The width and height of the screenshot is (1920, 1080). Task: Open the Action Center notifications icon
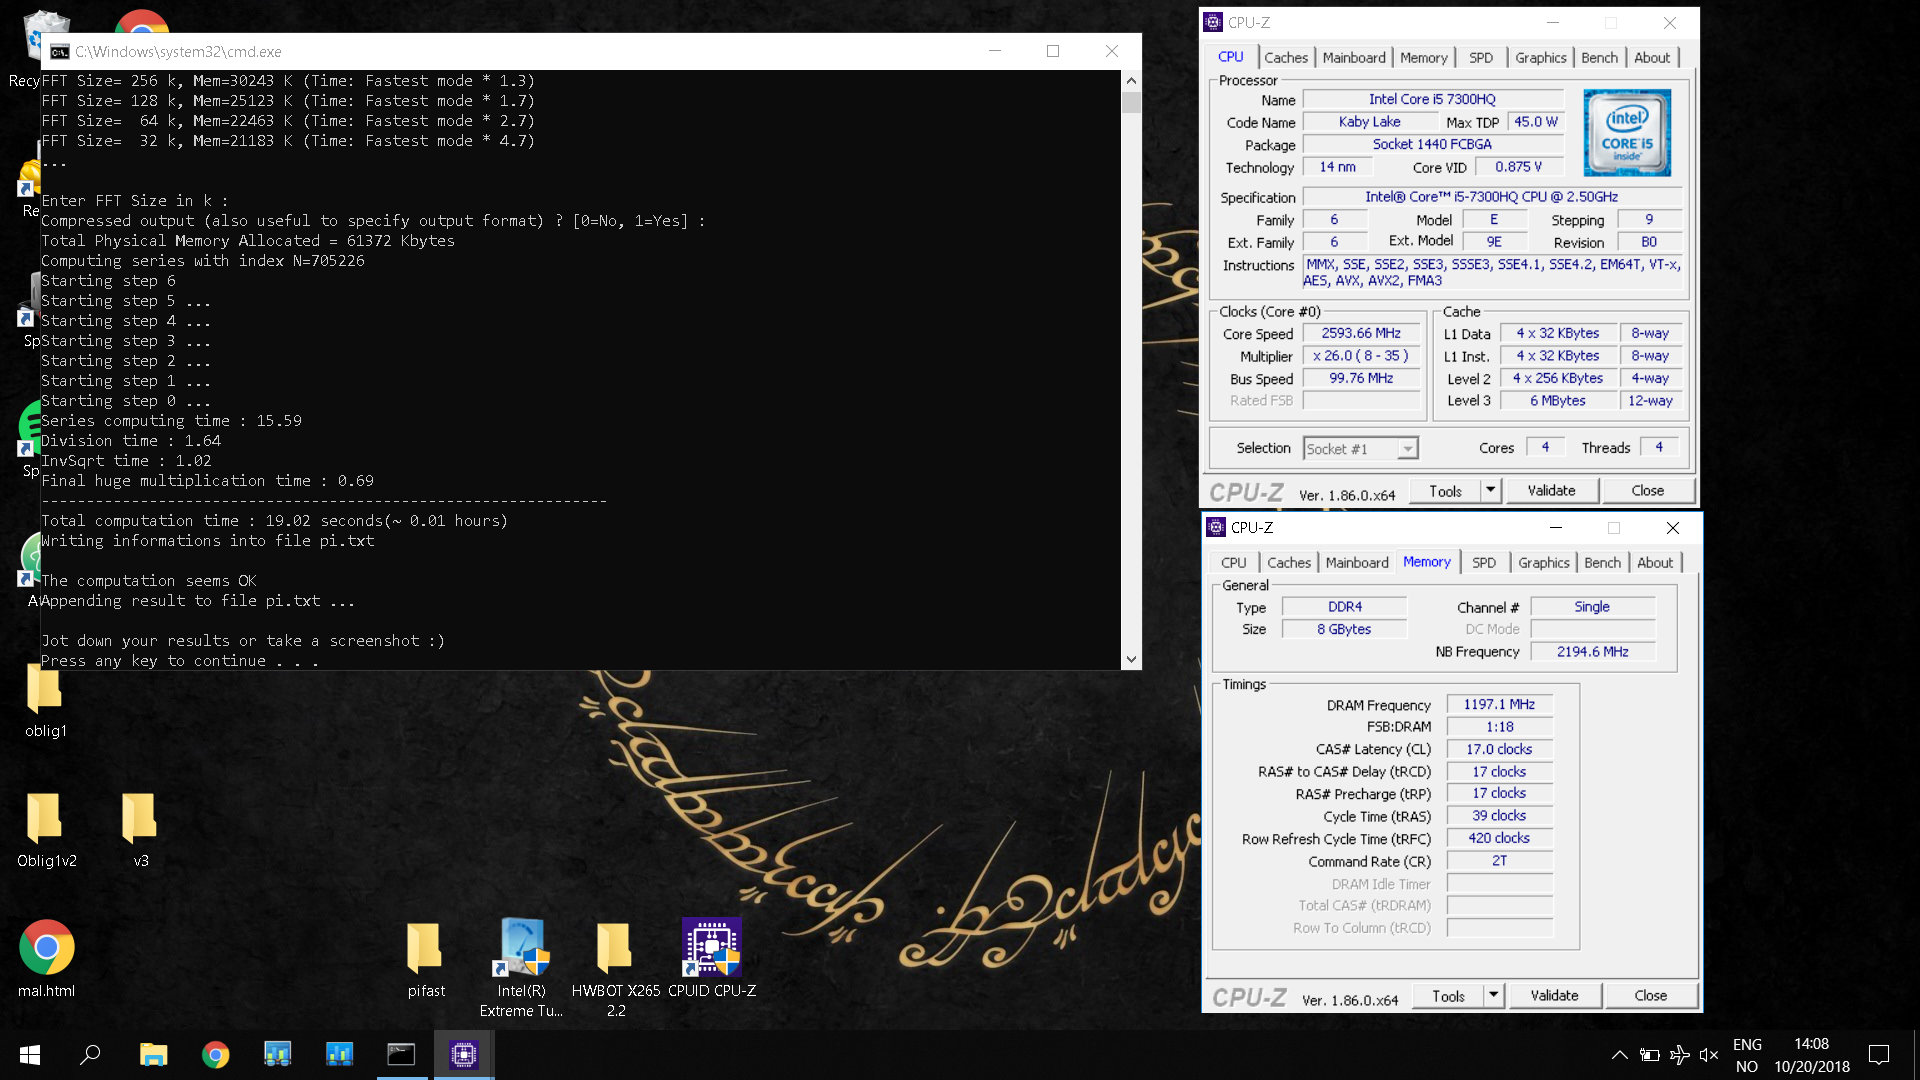click(x=1879, y=1054)
